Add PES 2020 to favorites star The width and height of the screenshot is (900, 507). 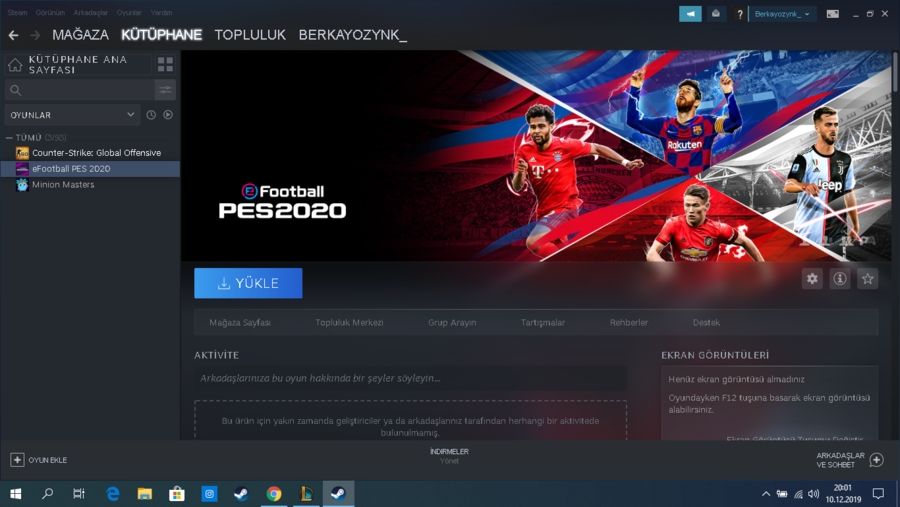867,279
